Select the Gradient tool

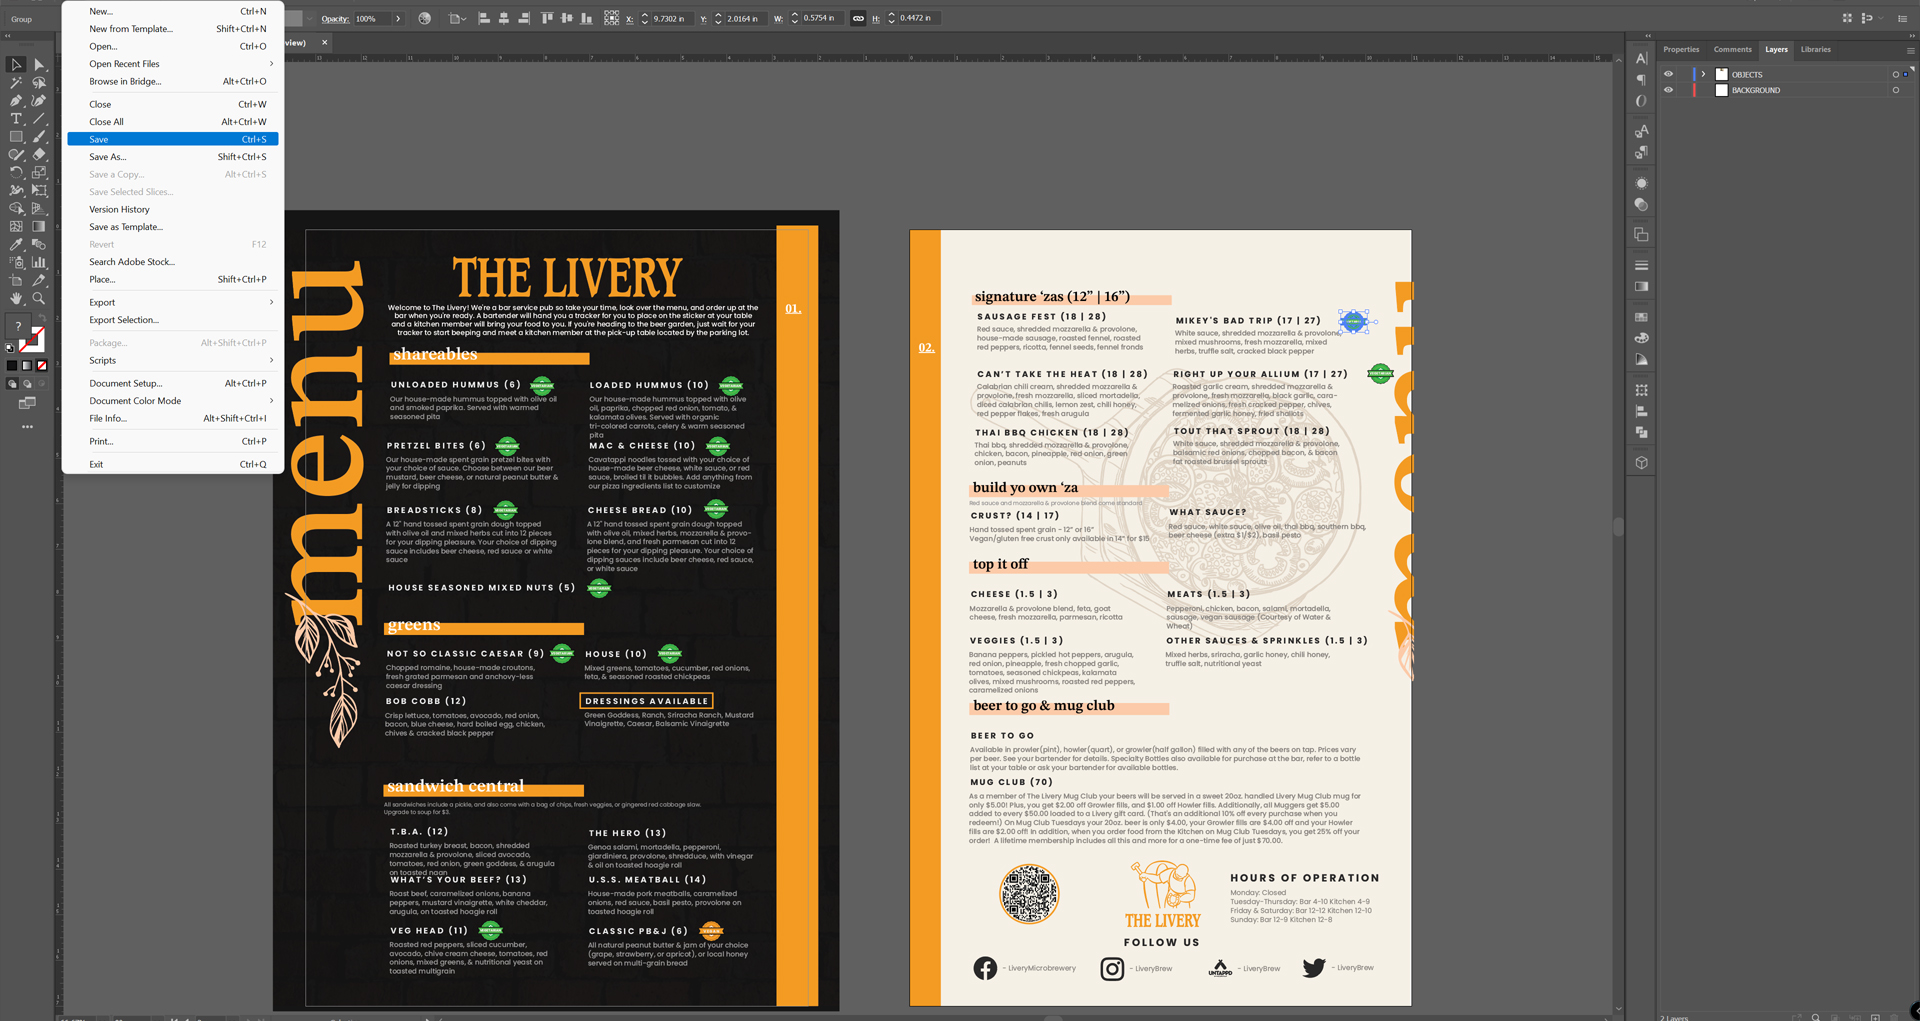pyautogui.click(x=39, y=227)
